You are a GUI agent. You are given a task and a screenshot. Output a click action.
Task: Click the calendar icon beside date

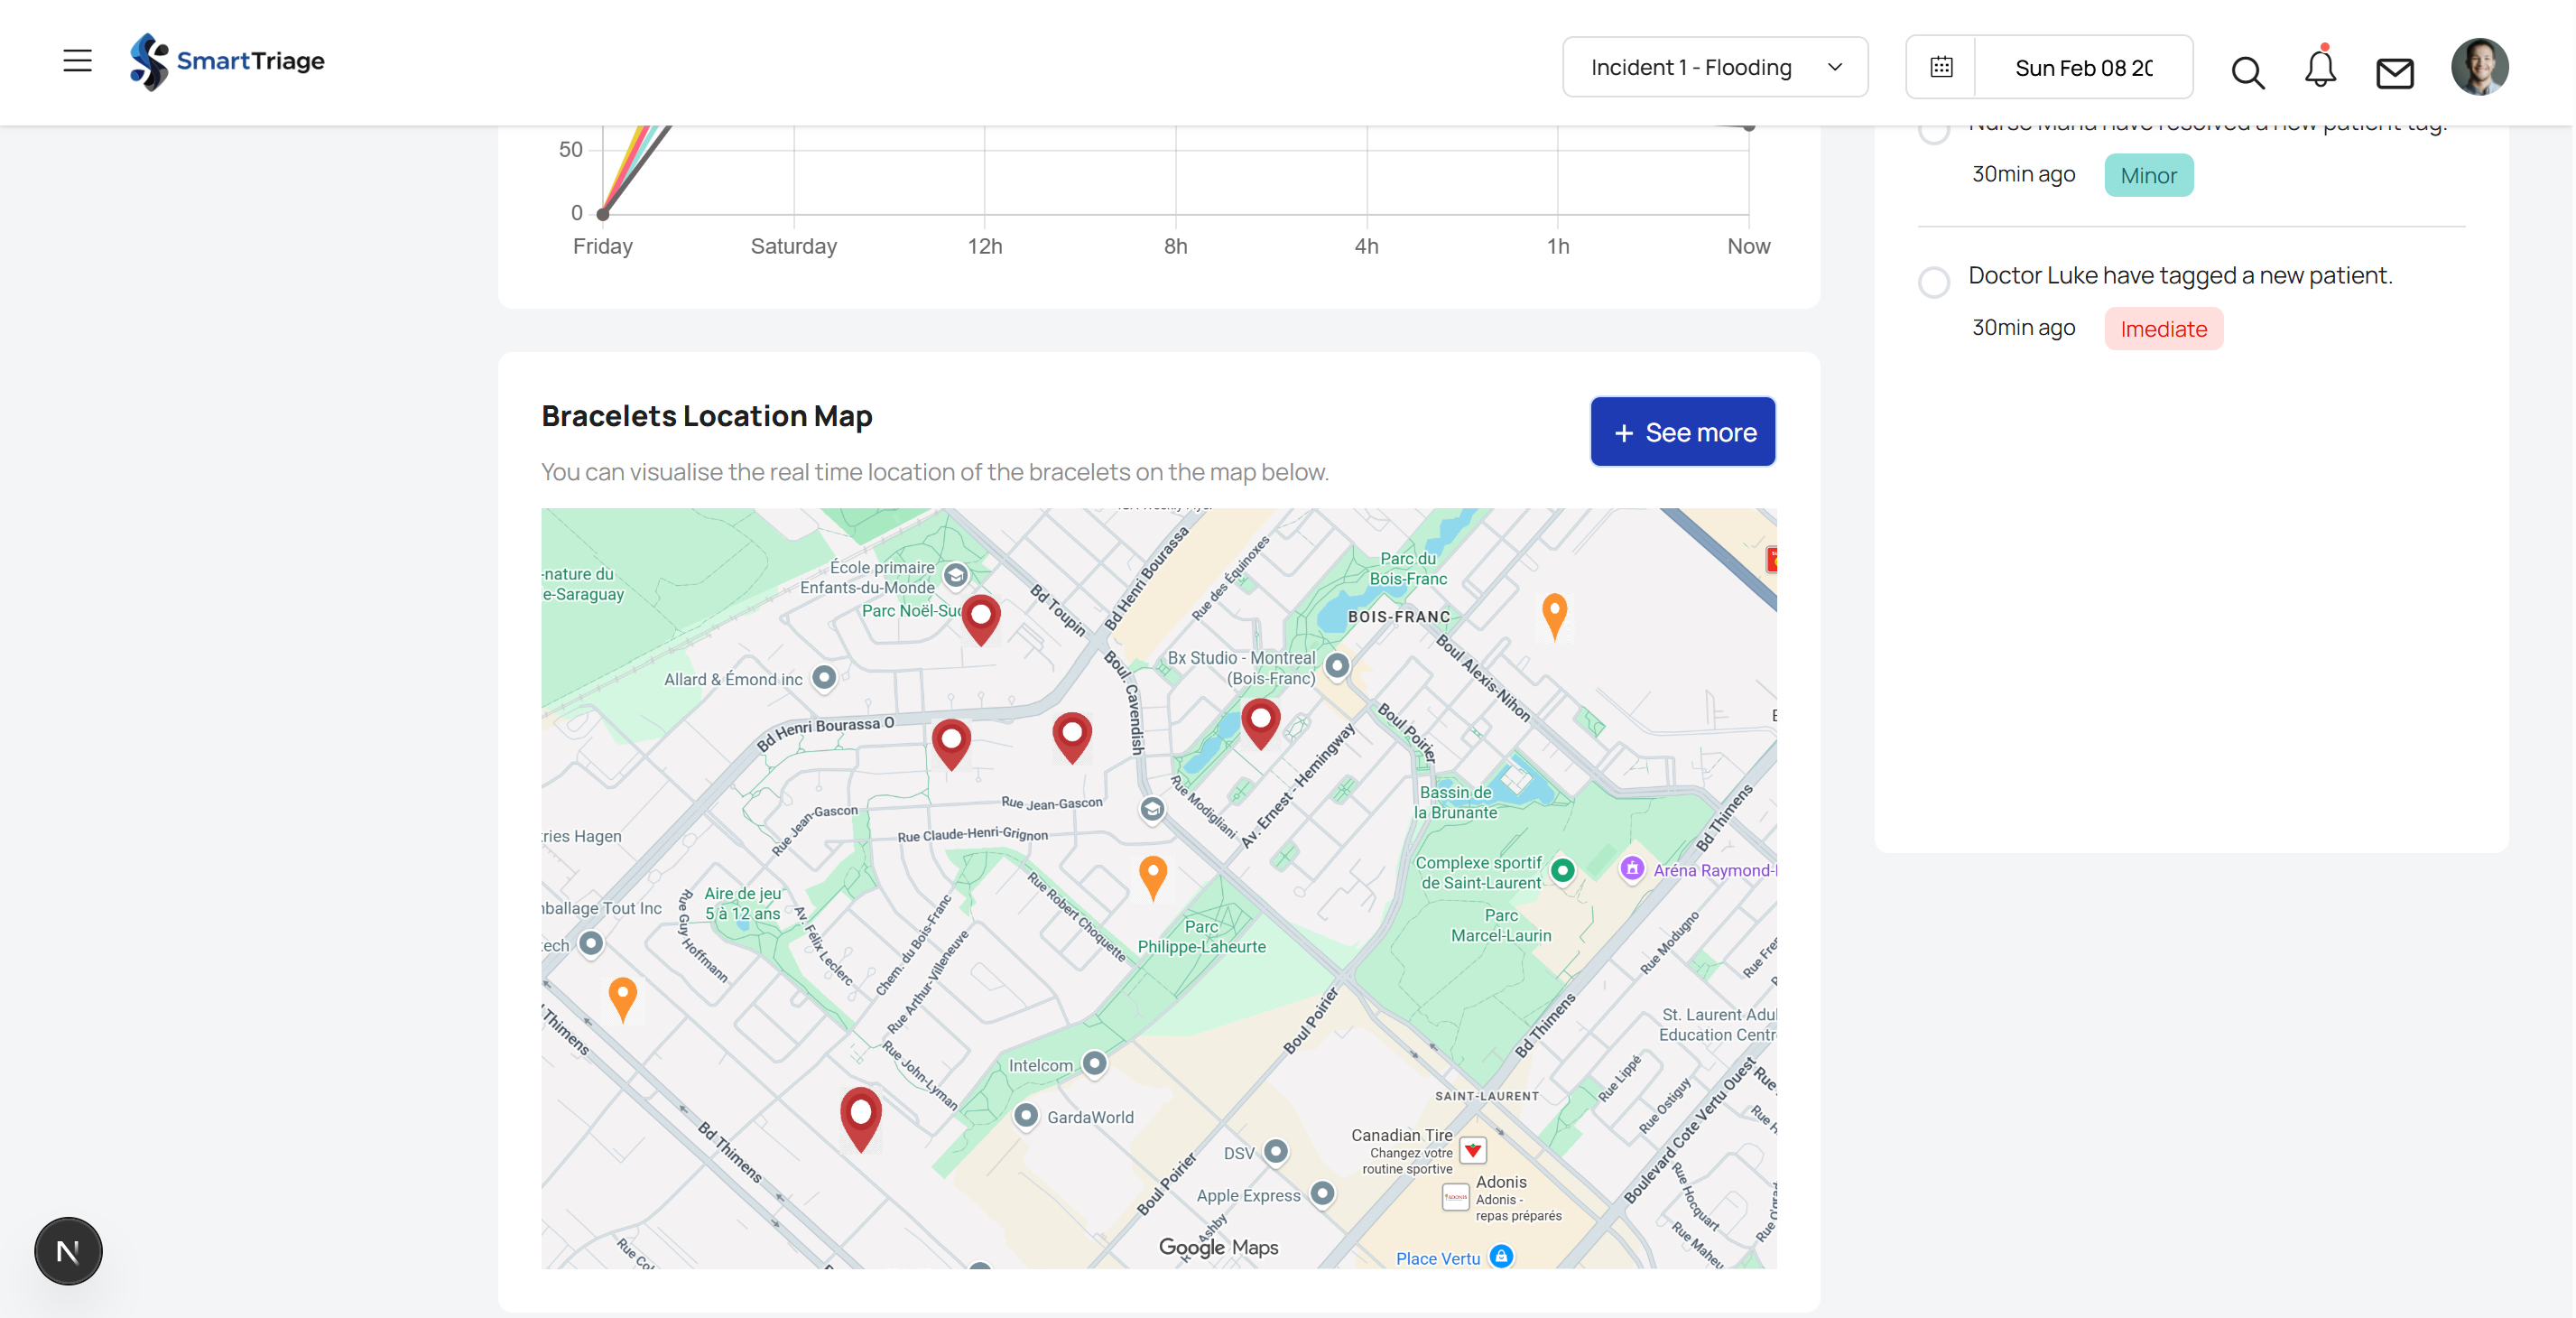[1941, 67]
